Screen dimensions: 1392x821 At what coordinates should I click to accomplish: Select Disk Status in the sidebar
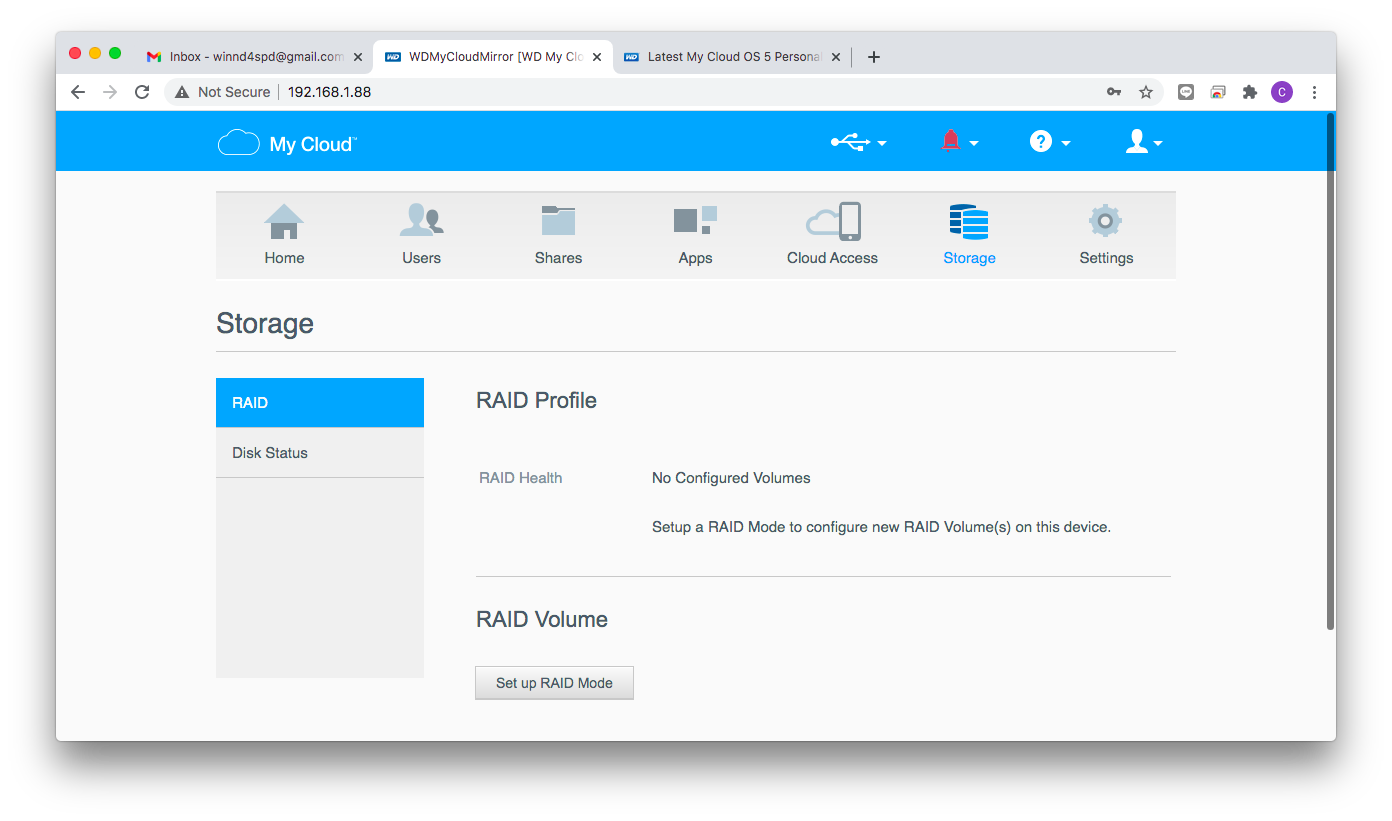click(x=320, y=453)
